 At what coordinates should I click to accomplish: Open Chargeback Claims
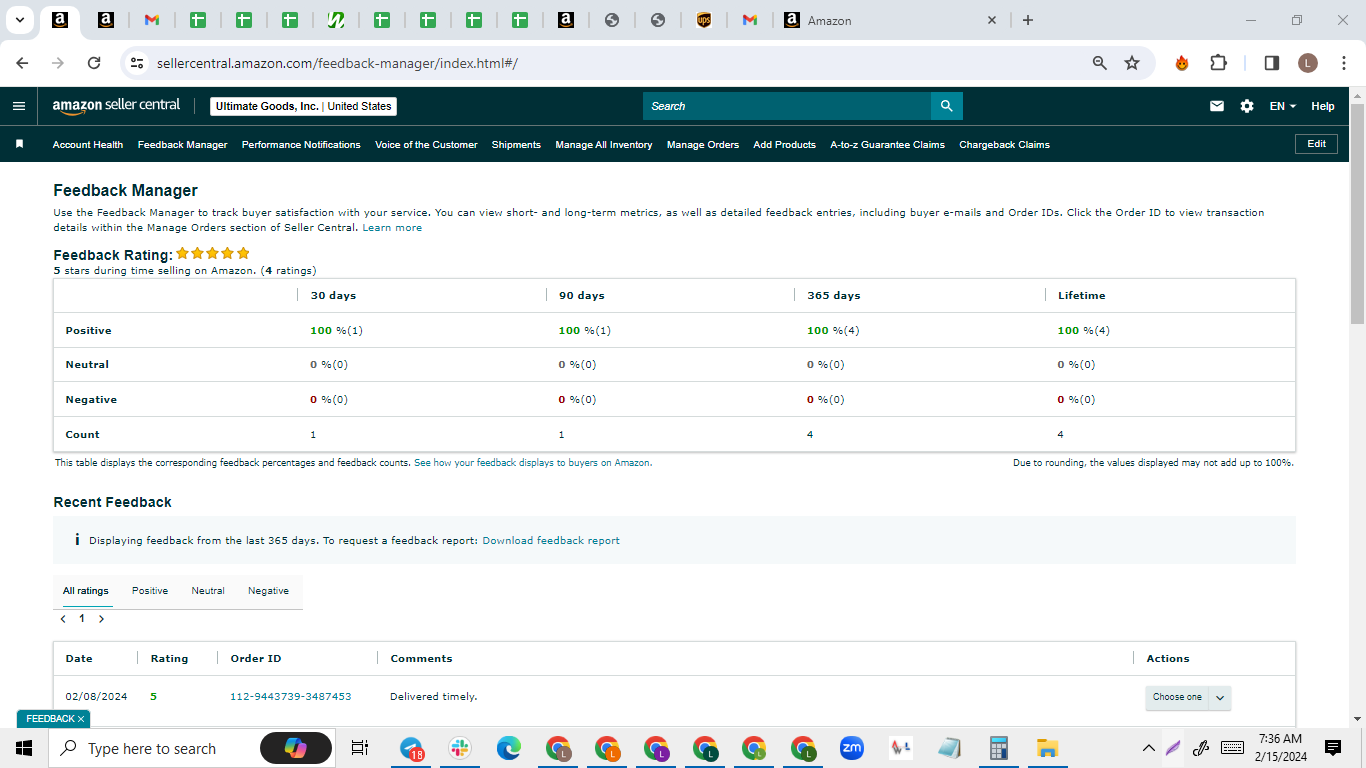click(x=1004, y=145)
